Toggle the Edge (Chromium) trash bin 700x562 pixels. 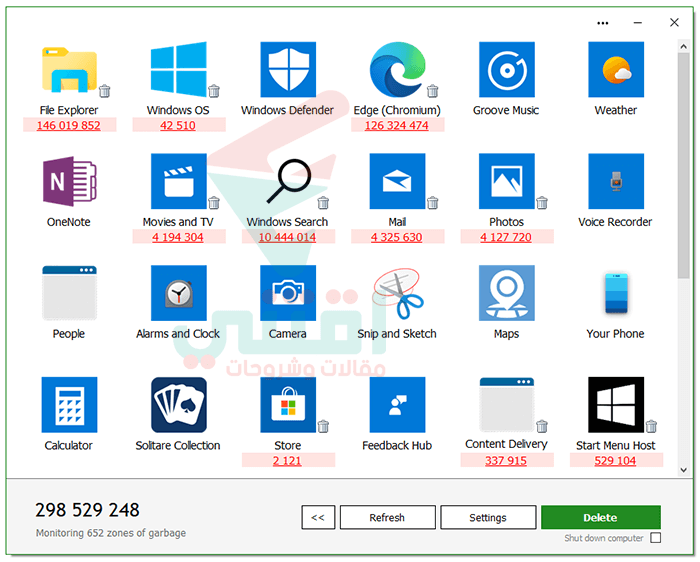pyautogui.click(x=433, y=91)
